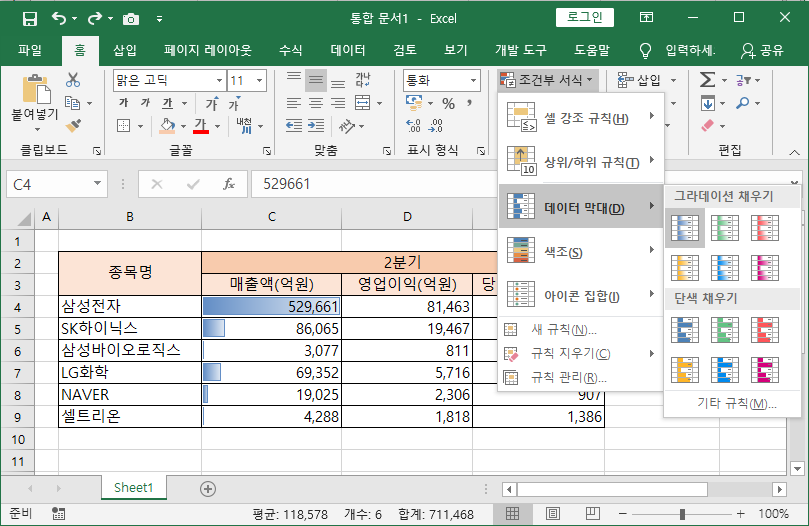Click 새 규칙 menu entry
Screen dimensions: 809x526
click(580, 329)
